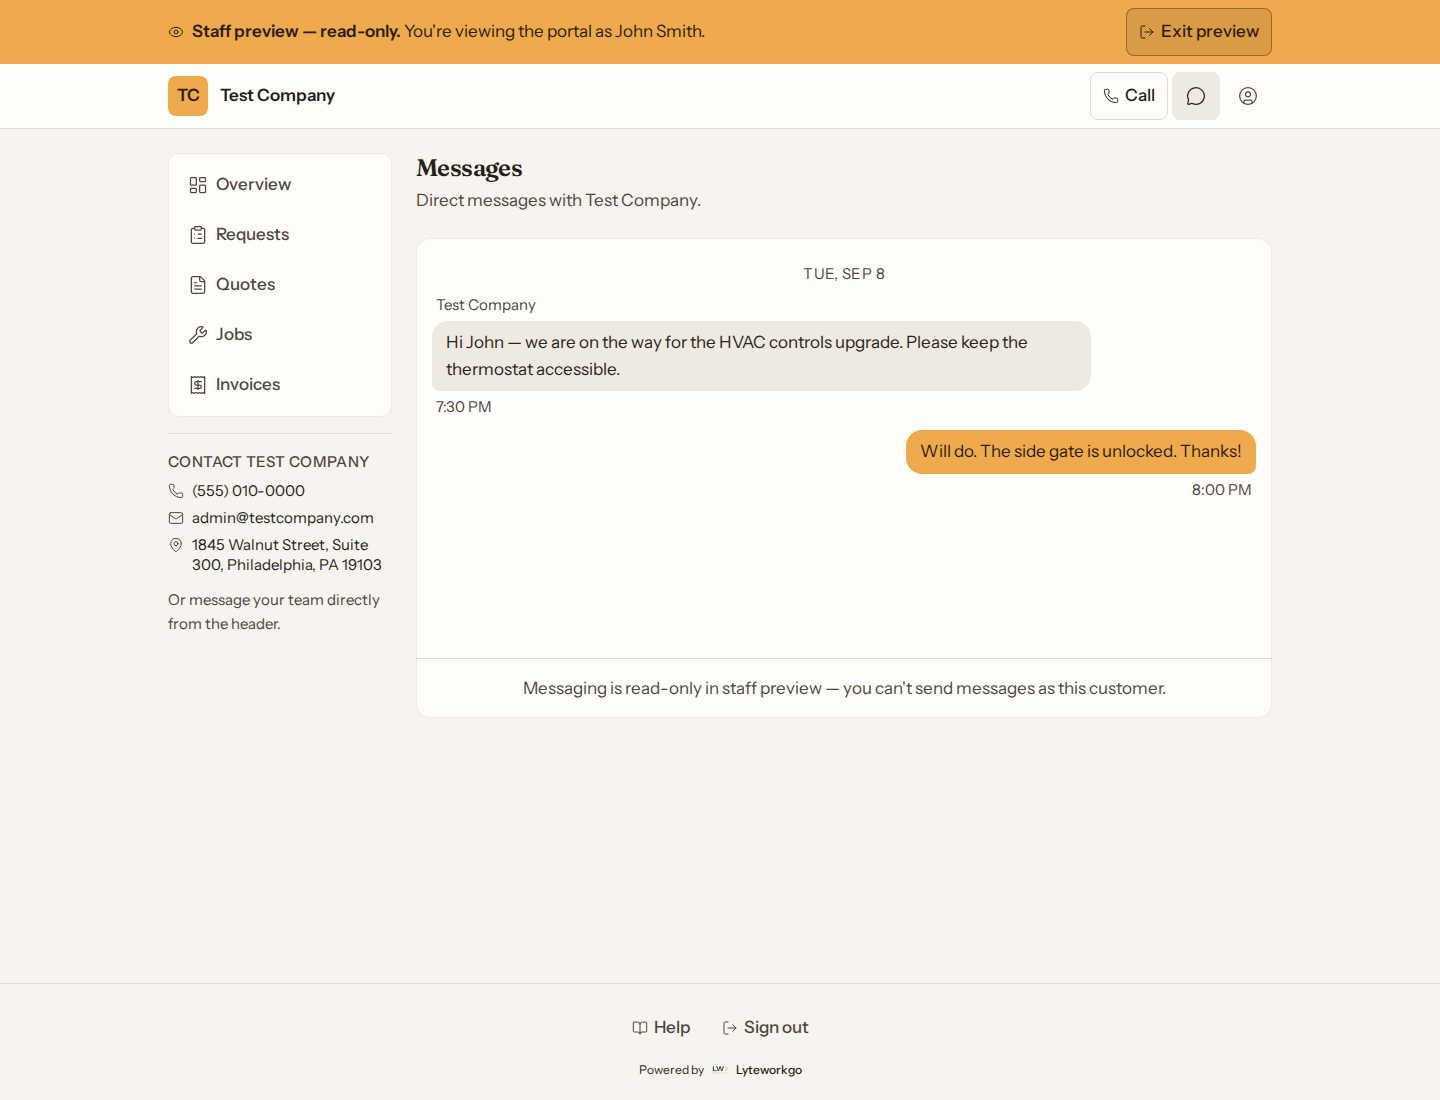Go to Requests in the sidebar
1440x1100 pixels.
coord(280,235)
